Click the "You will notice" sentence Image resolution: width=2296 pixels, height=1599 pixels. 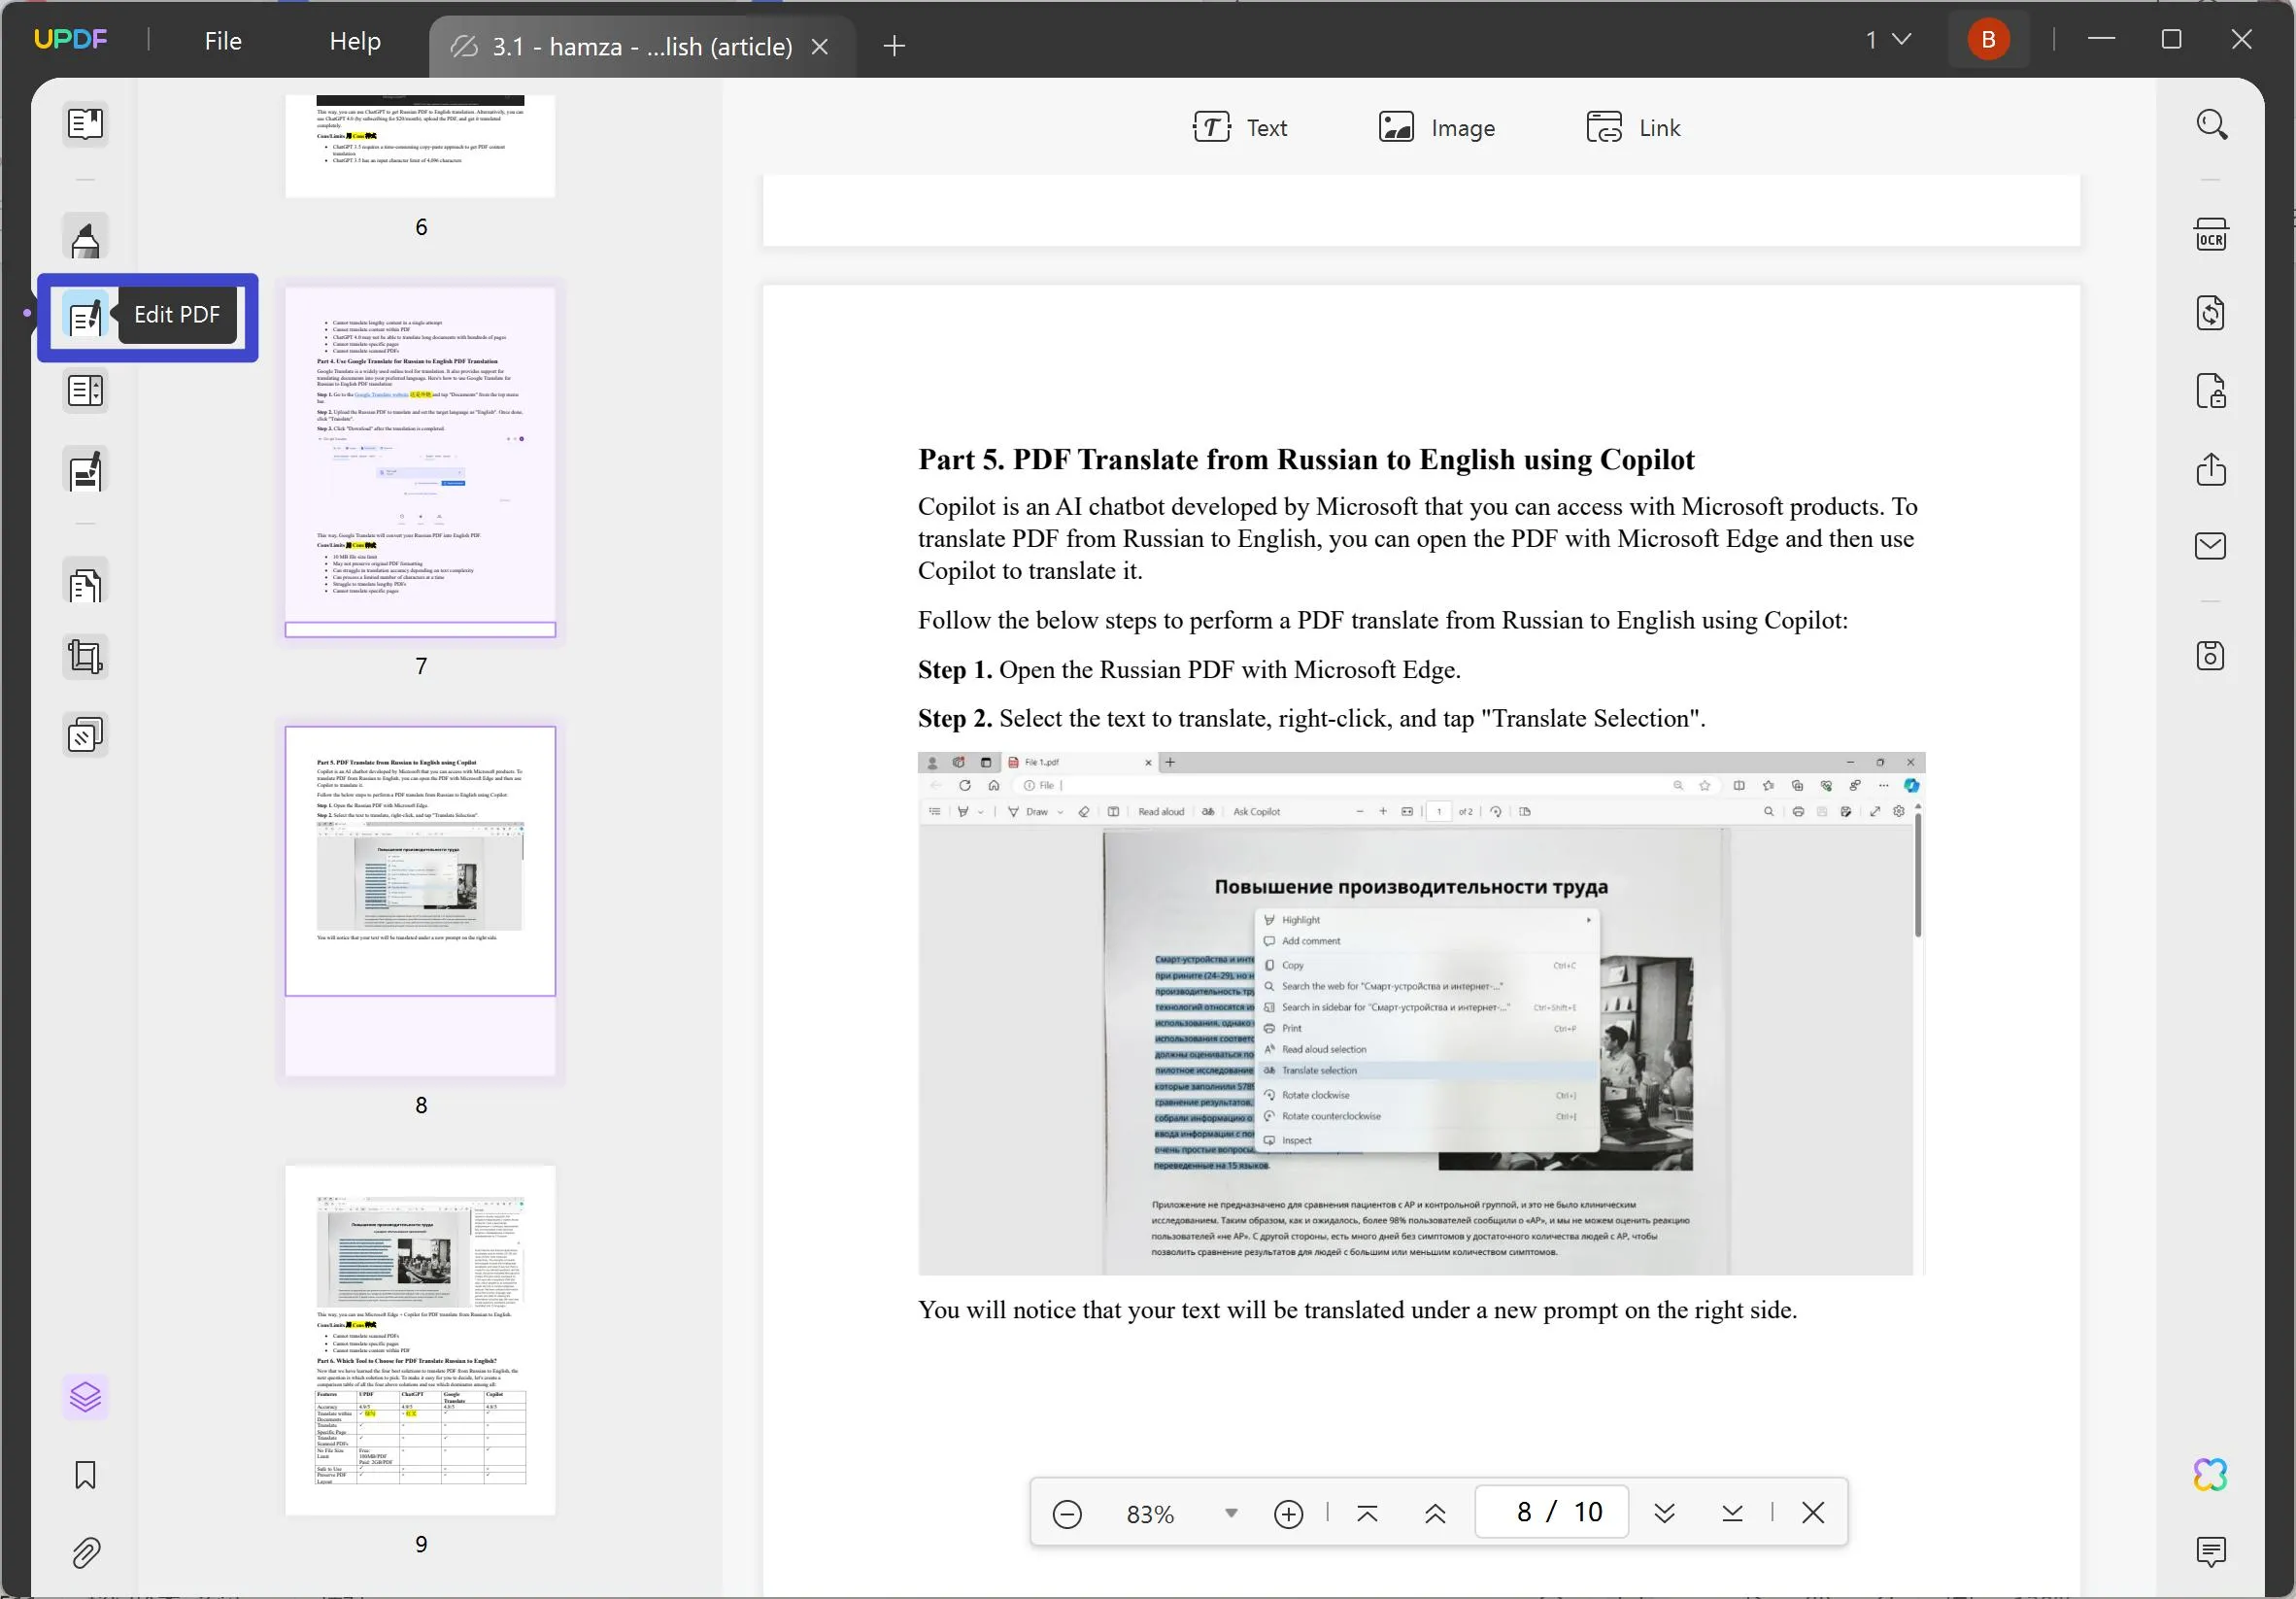(1357, 1310)
